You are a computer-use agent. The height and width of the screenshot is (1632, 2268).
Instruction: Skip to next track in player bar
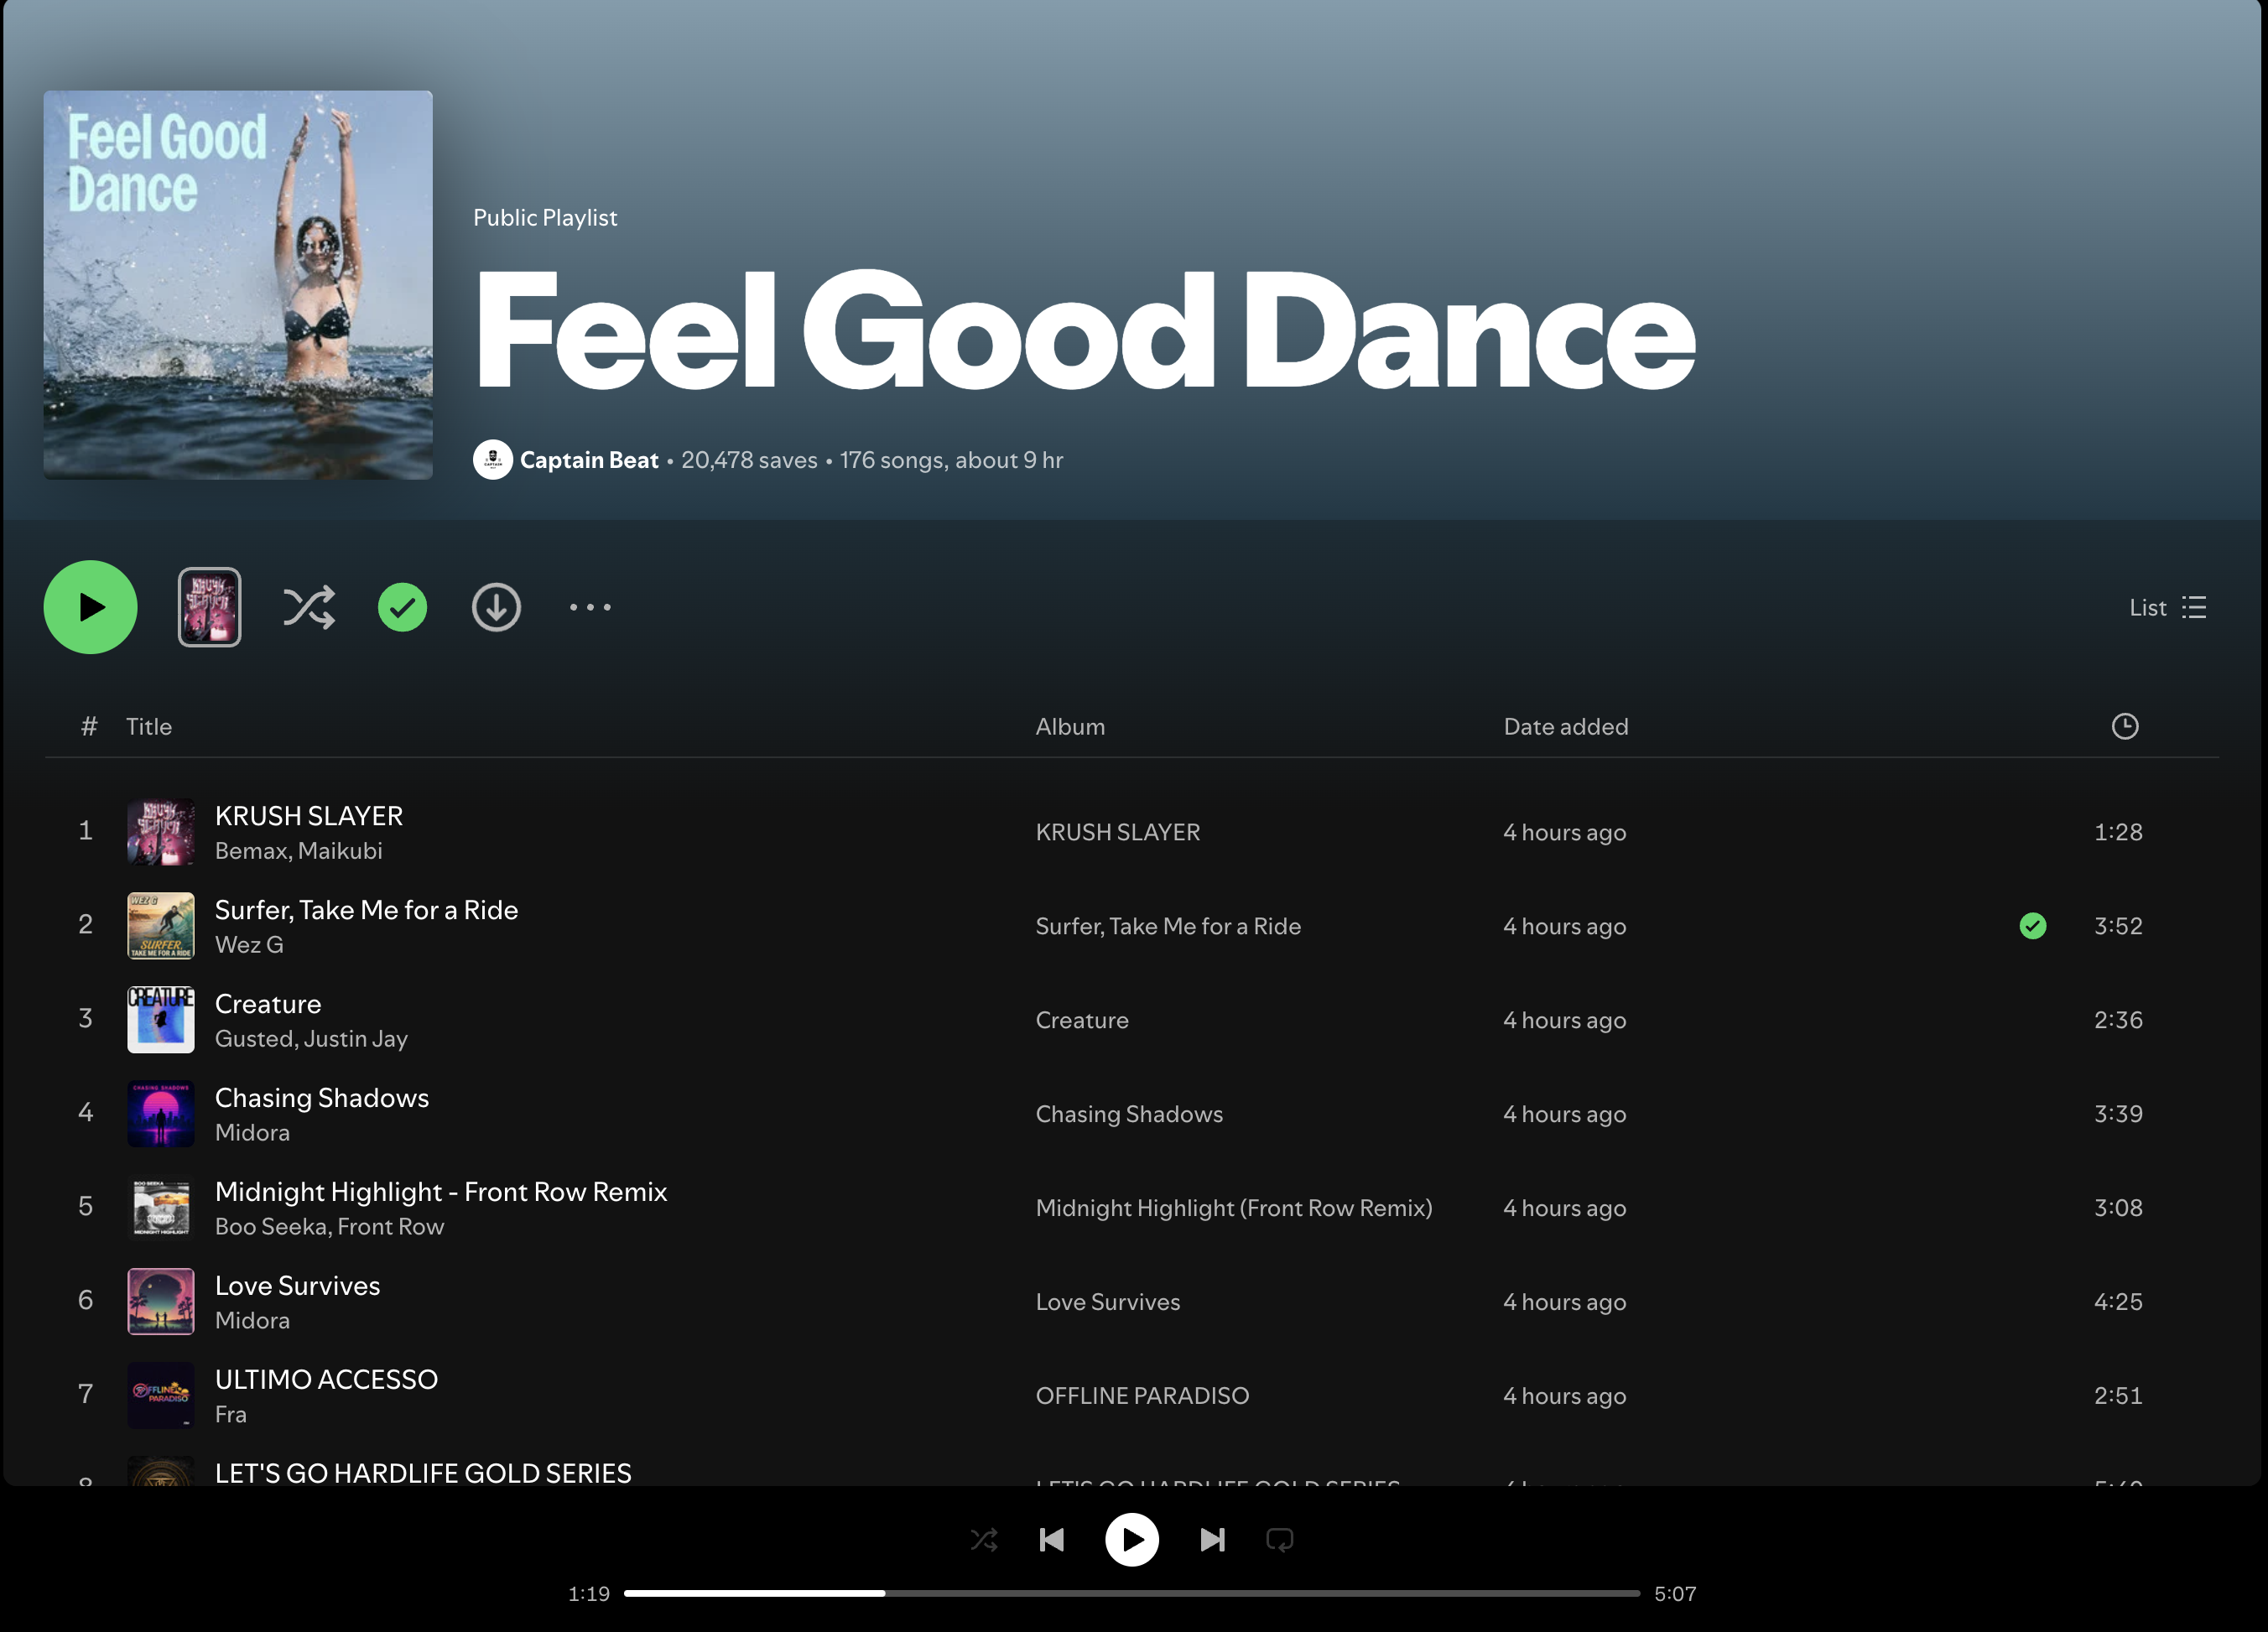pyautogui.click(x=1212, y=1540)
